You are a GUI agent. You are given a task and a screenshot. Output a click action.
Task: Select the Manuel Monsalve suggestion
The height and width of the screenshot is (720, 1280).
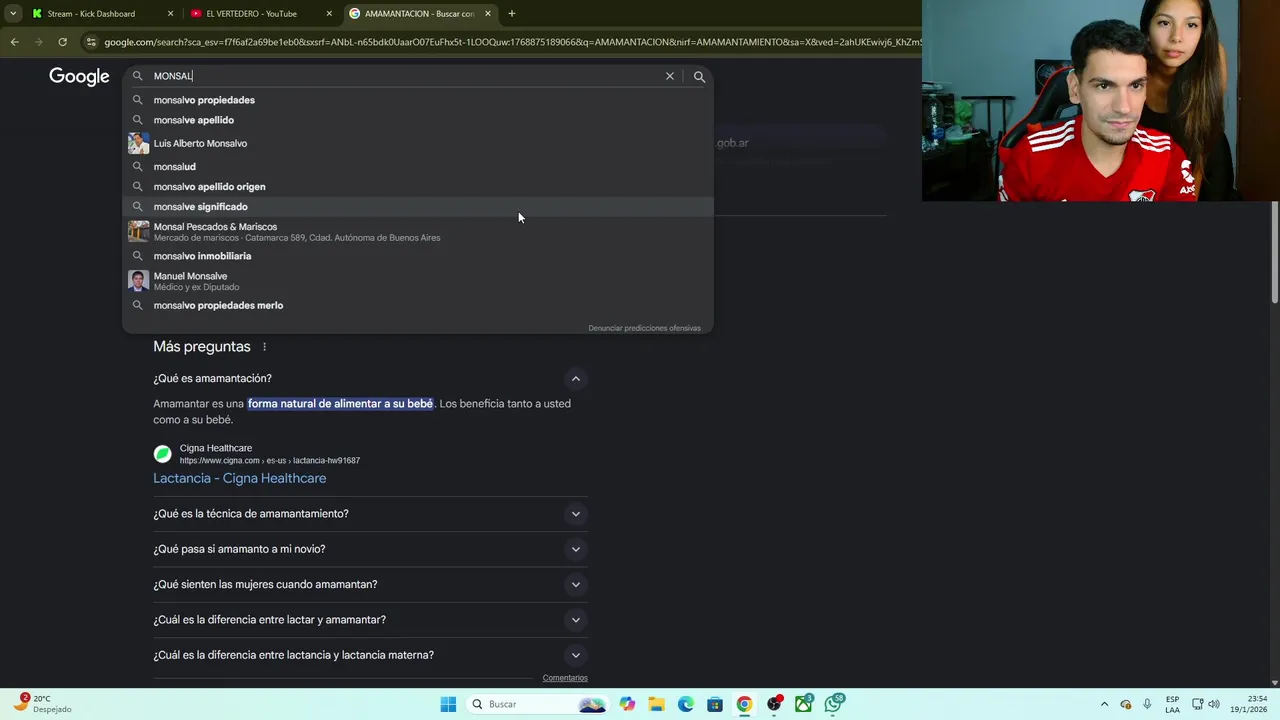coord(418,281)
